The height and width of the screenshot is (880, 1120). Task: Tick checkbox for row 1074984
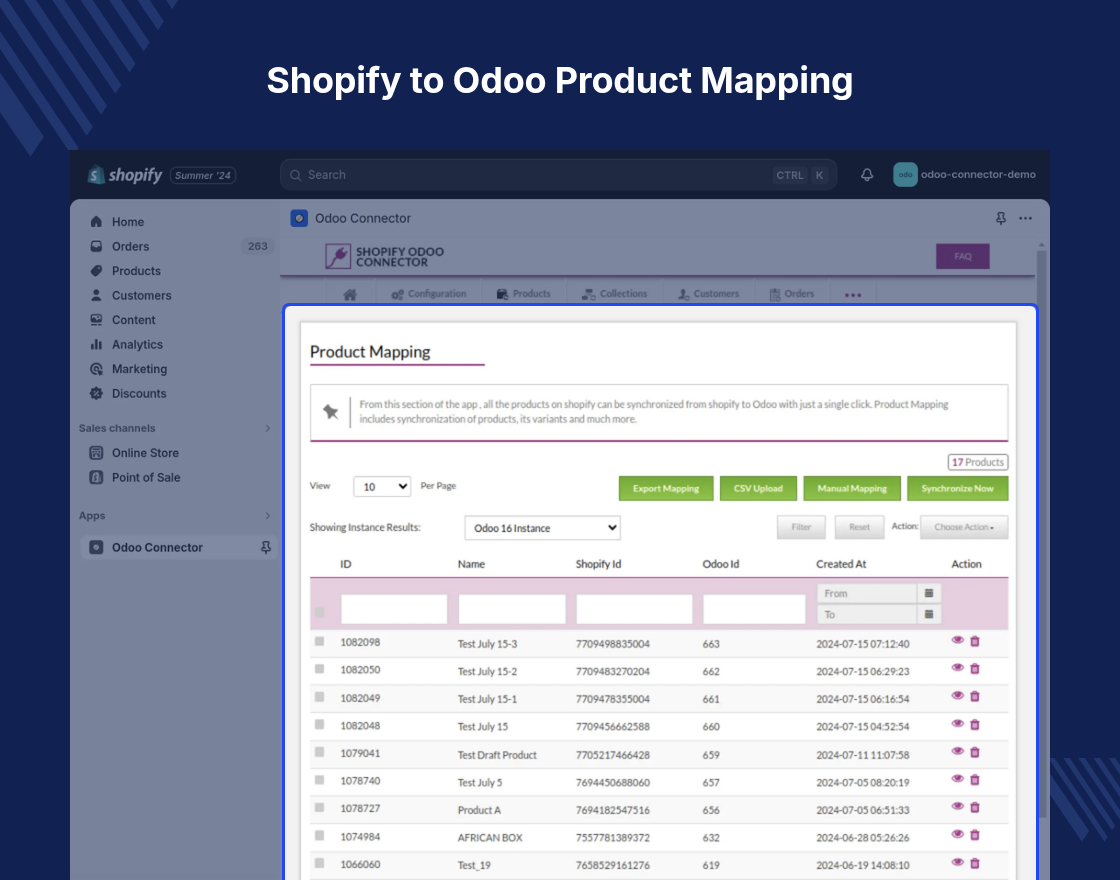(x=319, y=836)
